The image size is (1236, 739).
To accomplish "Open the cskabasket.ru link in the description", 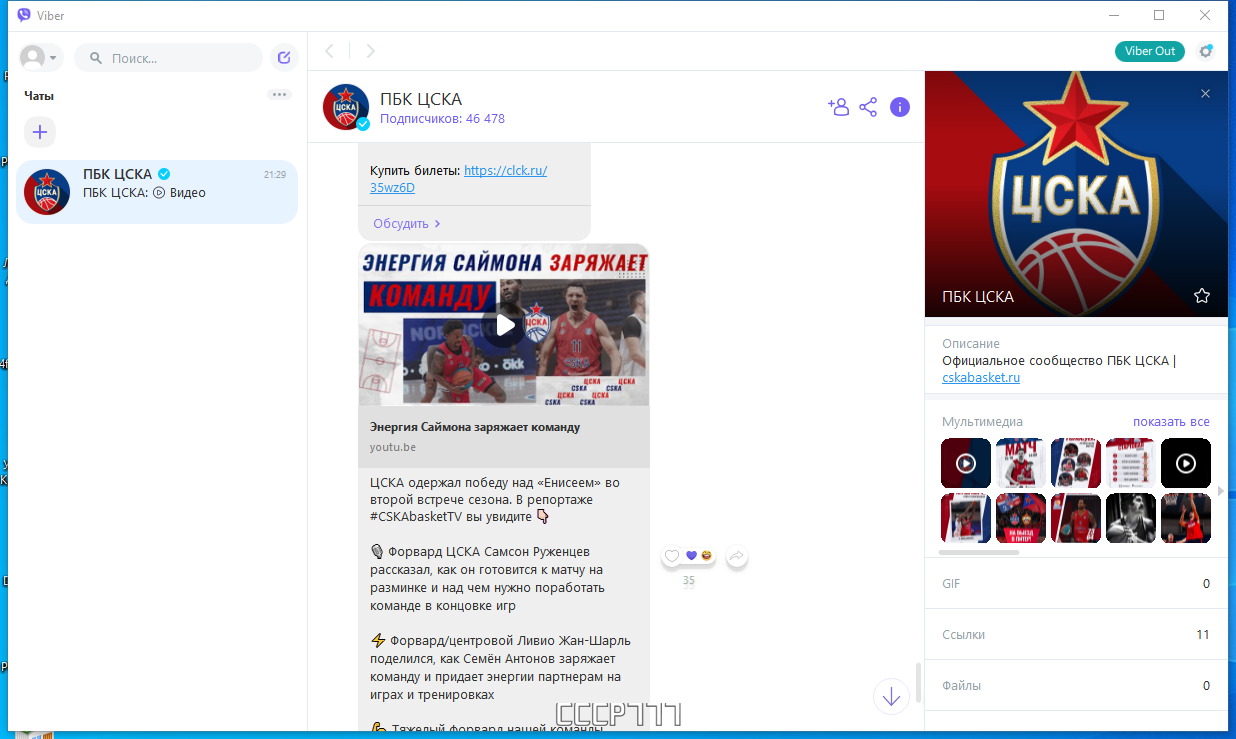I will coord(980,377).
